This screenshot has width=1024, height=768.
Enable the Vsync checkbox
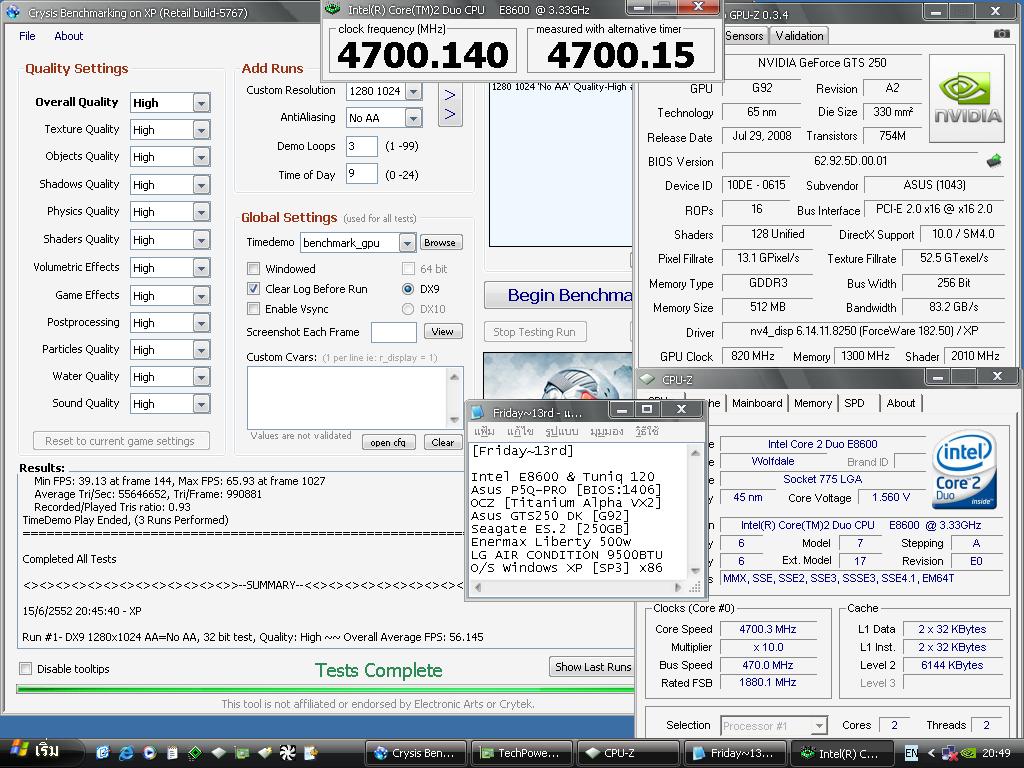point(253,308)
